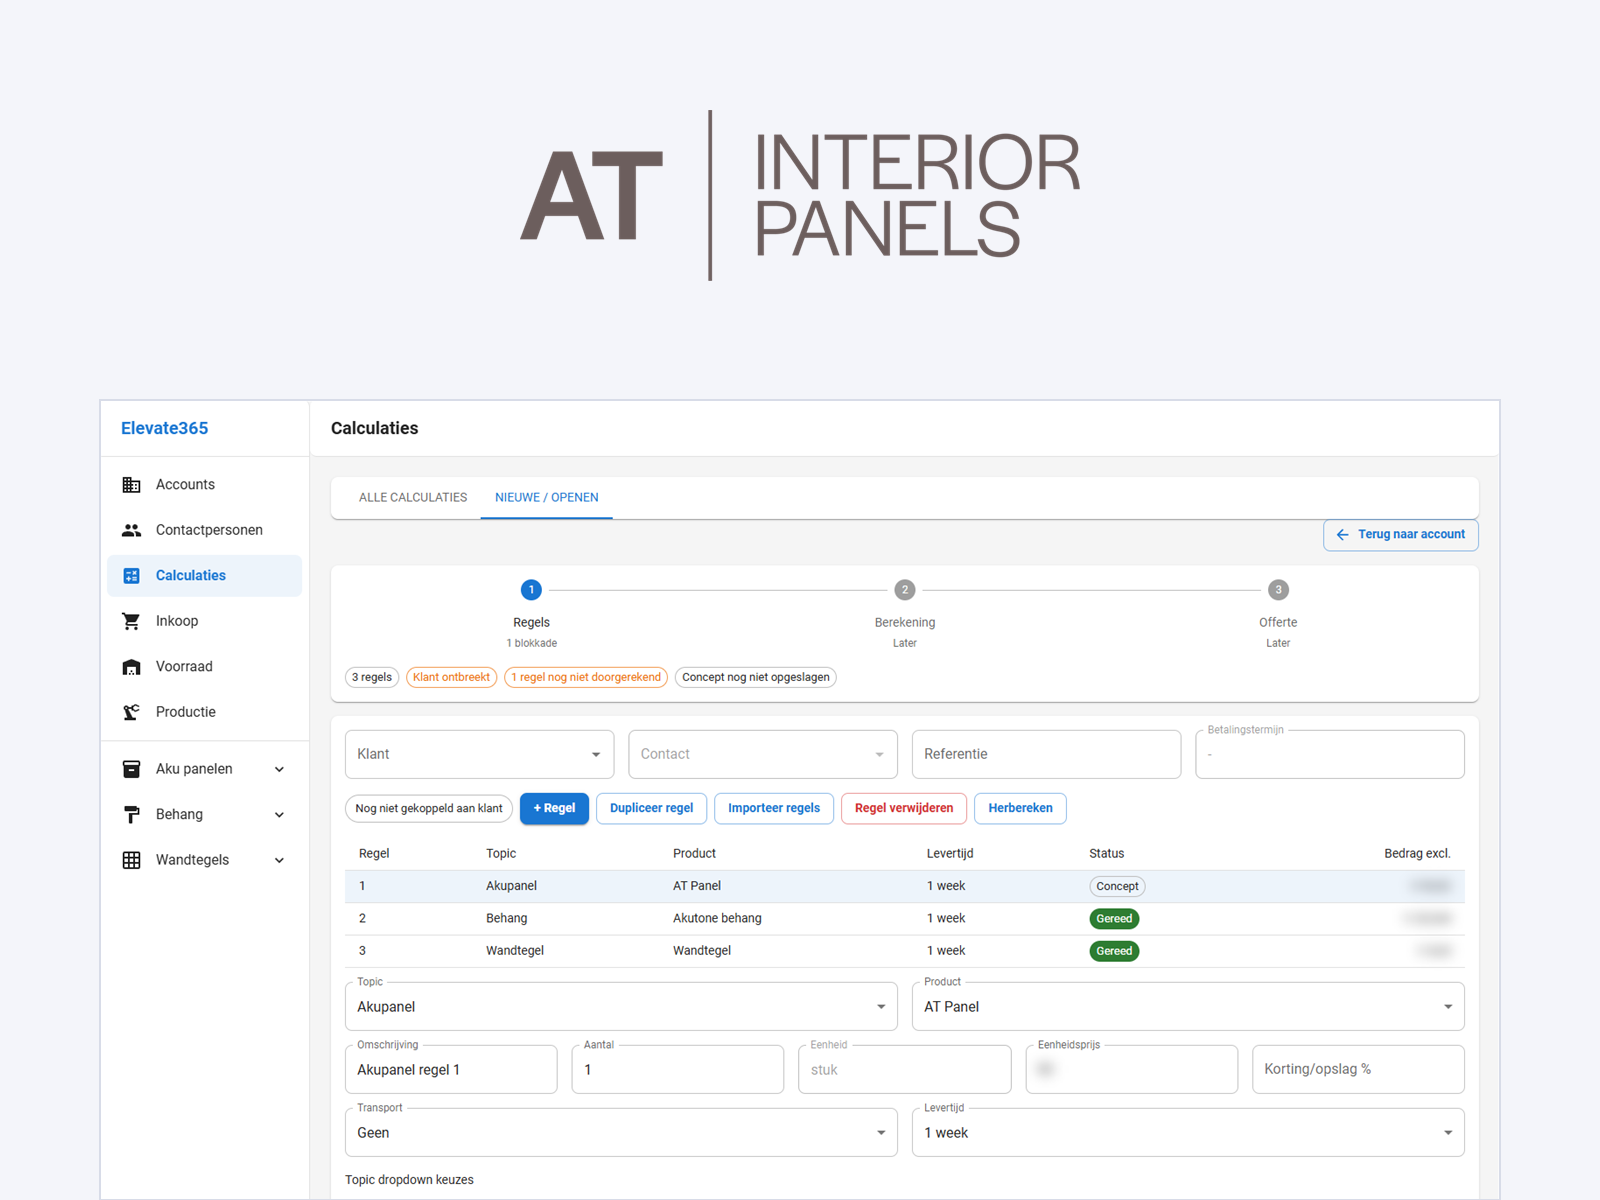Screen dimensions: 1600x1200
Task: Open the Levertijd dropdown showing 1 week
Action: tap(1188, 1133)
